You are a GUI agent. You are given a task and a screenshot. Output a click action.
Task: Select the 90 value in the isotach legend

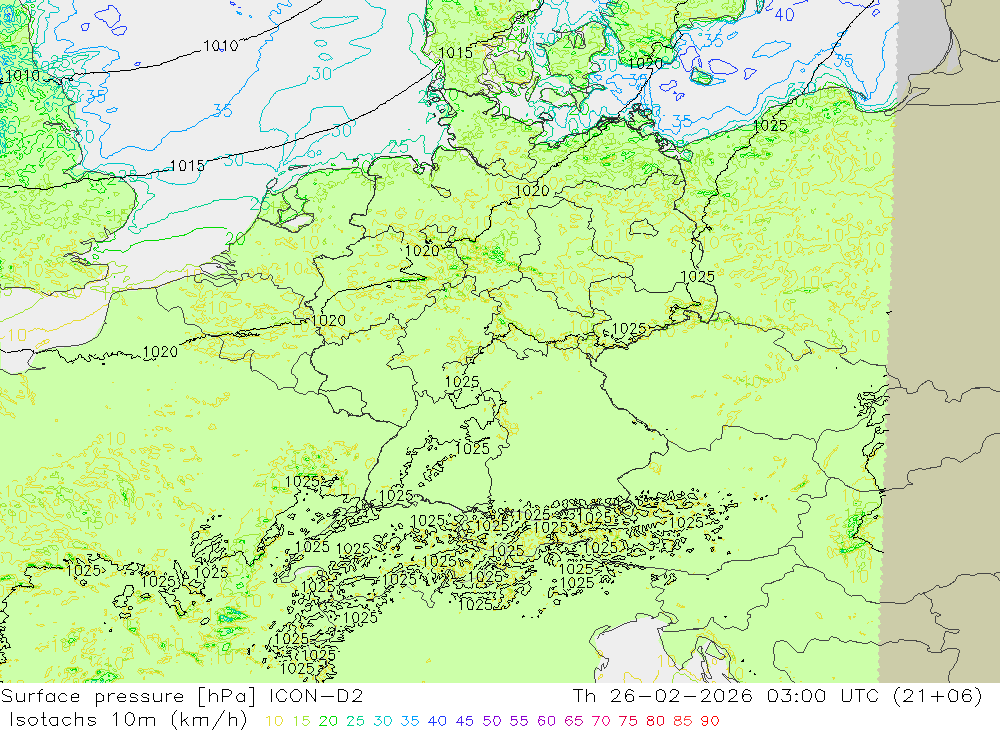coord(710,721)
